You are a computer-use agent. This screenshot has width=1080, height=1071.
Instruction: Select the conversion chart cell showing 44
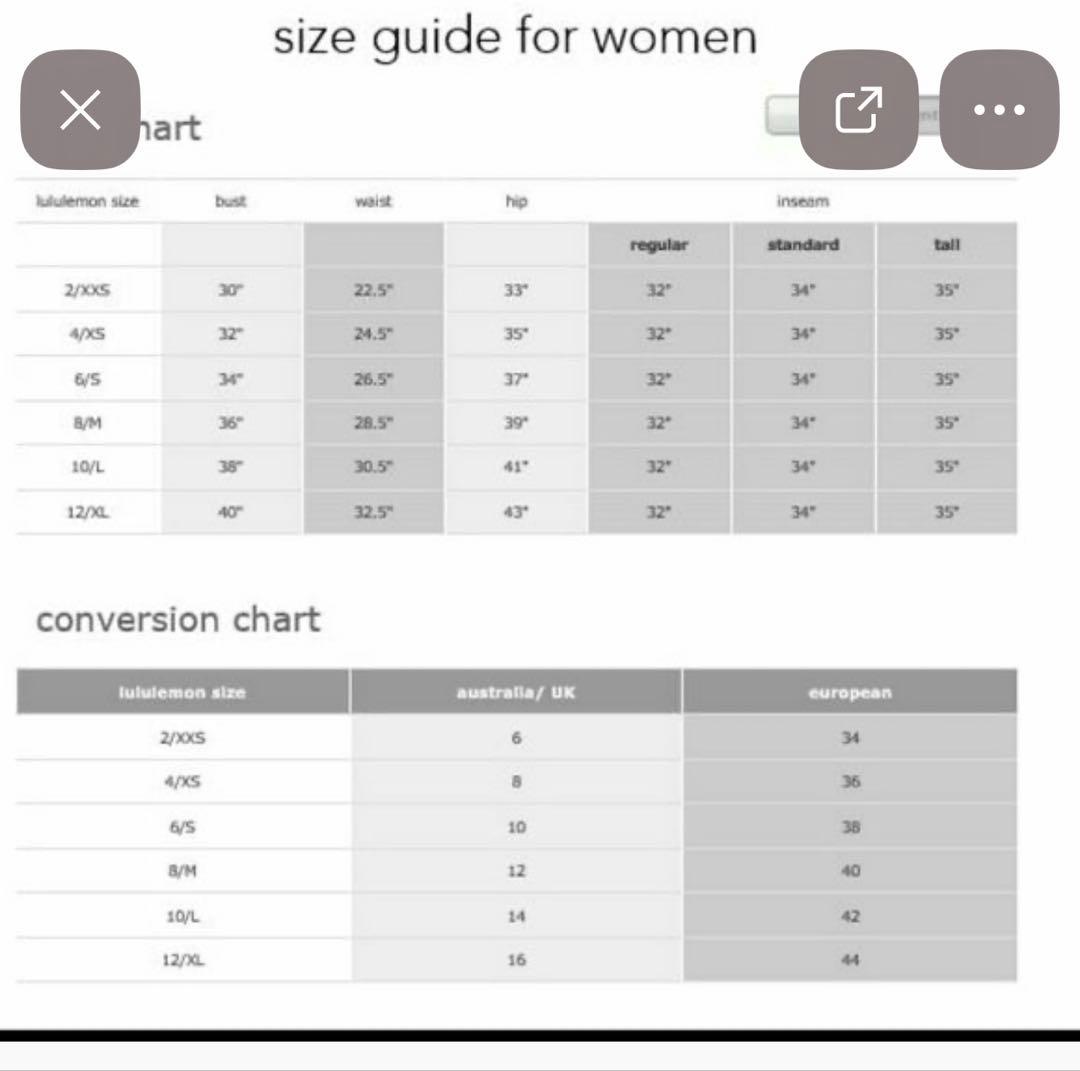[849, 958]
